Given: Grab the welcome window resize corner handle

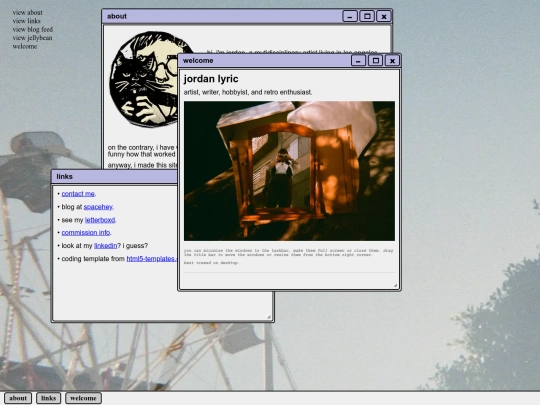Looking at the screenshot, I should click(395, 285).
